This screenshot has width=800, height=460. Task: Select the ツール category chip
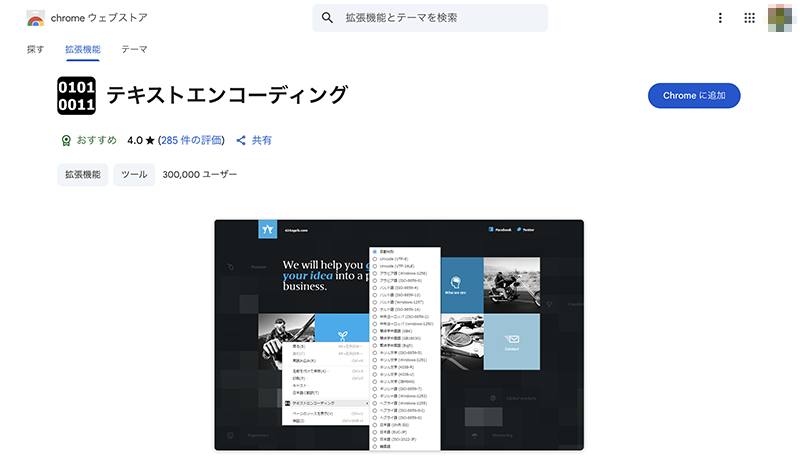pyautogui.click(x=134, y=174)
